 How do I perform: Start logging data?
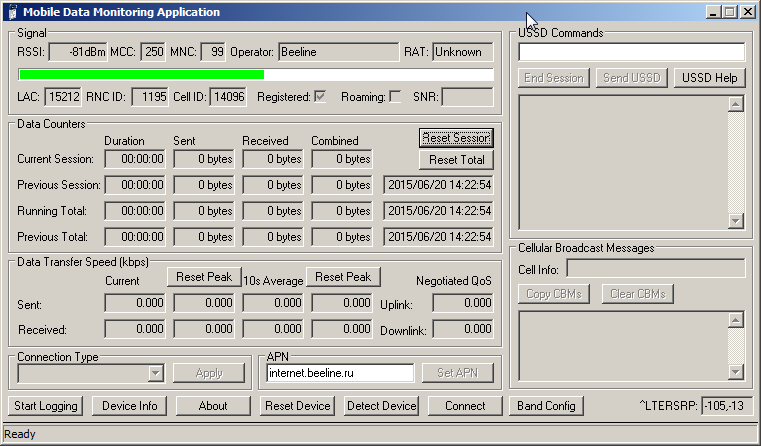tap(46, 406)
